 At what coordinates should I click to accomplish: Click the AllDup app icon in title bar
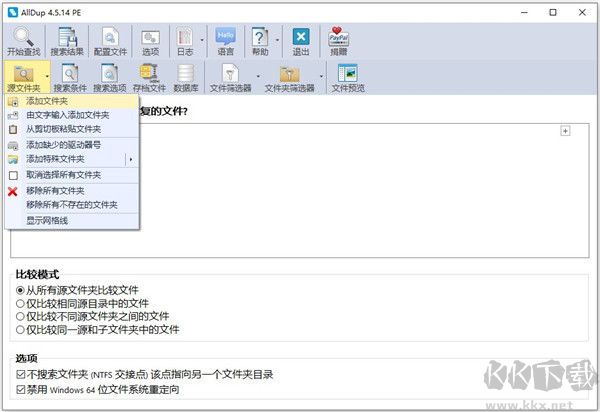13,12
